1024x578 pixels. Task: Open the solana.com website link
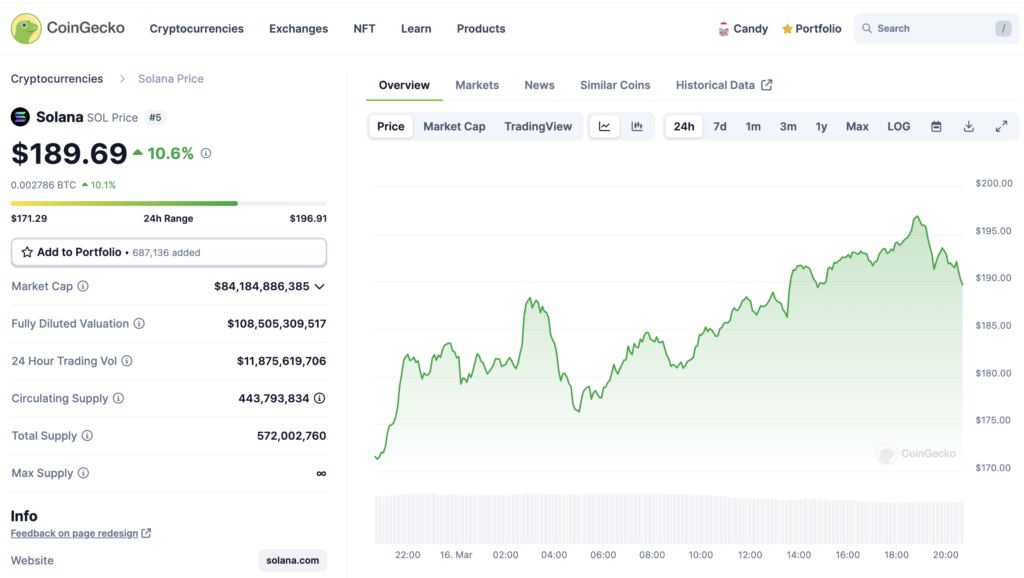292,560
